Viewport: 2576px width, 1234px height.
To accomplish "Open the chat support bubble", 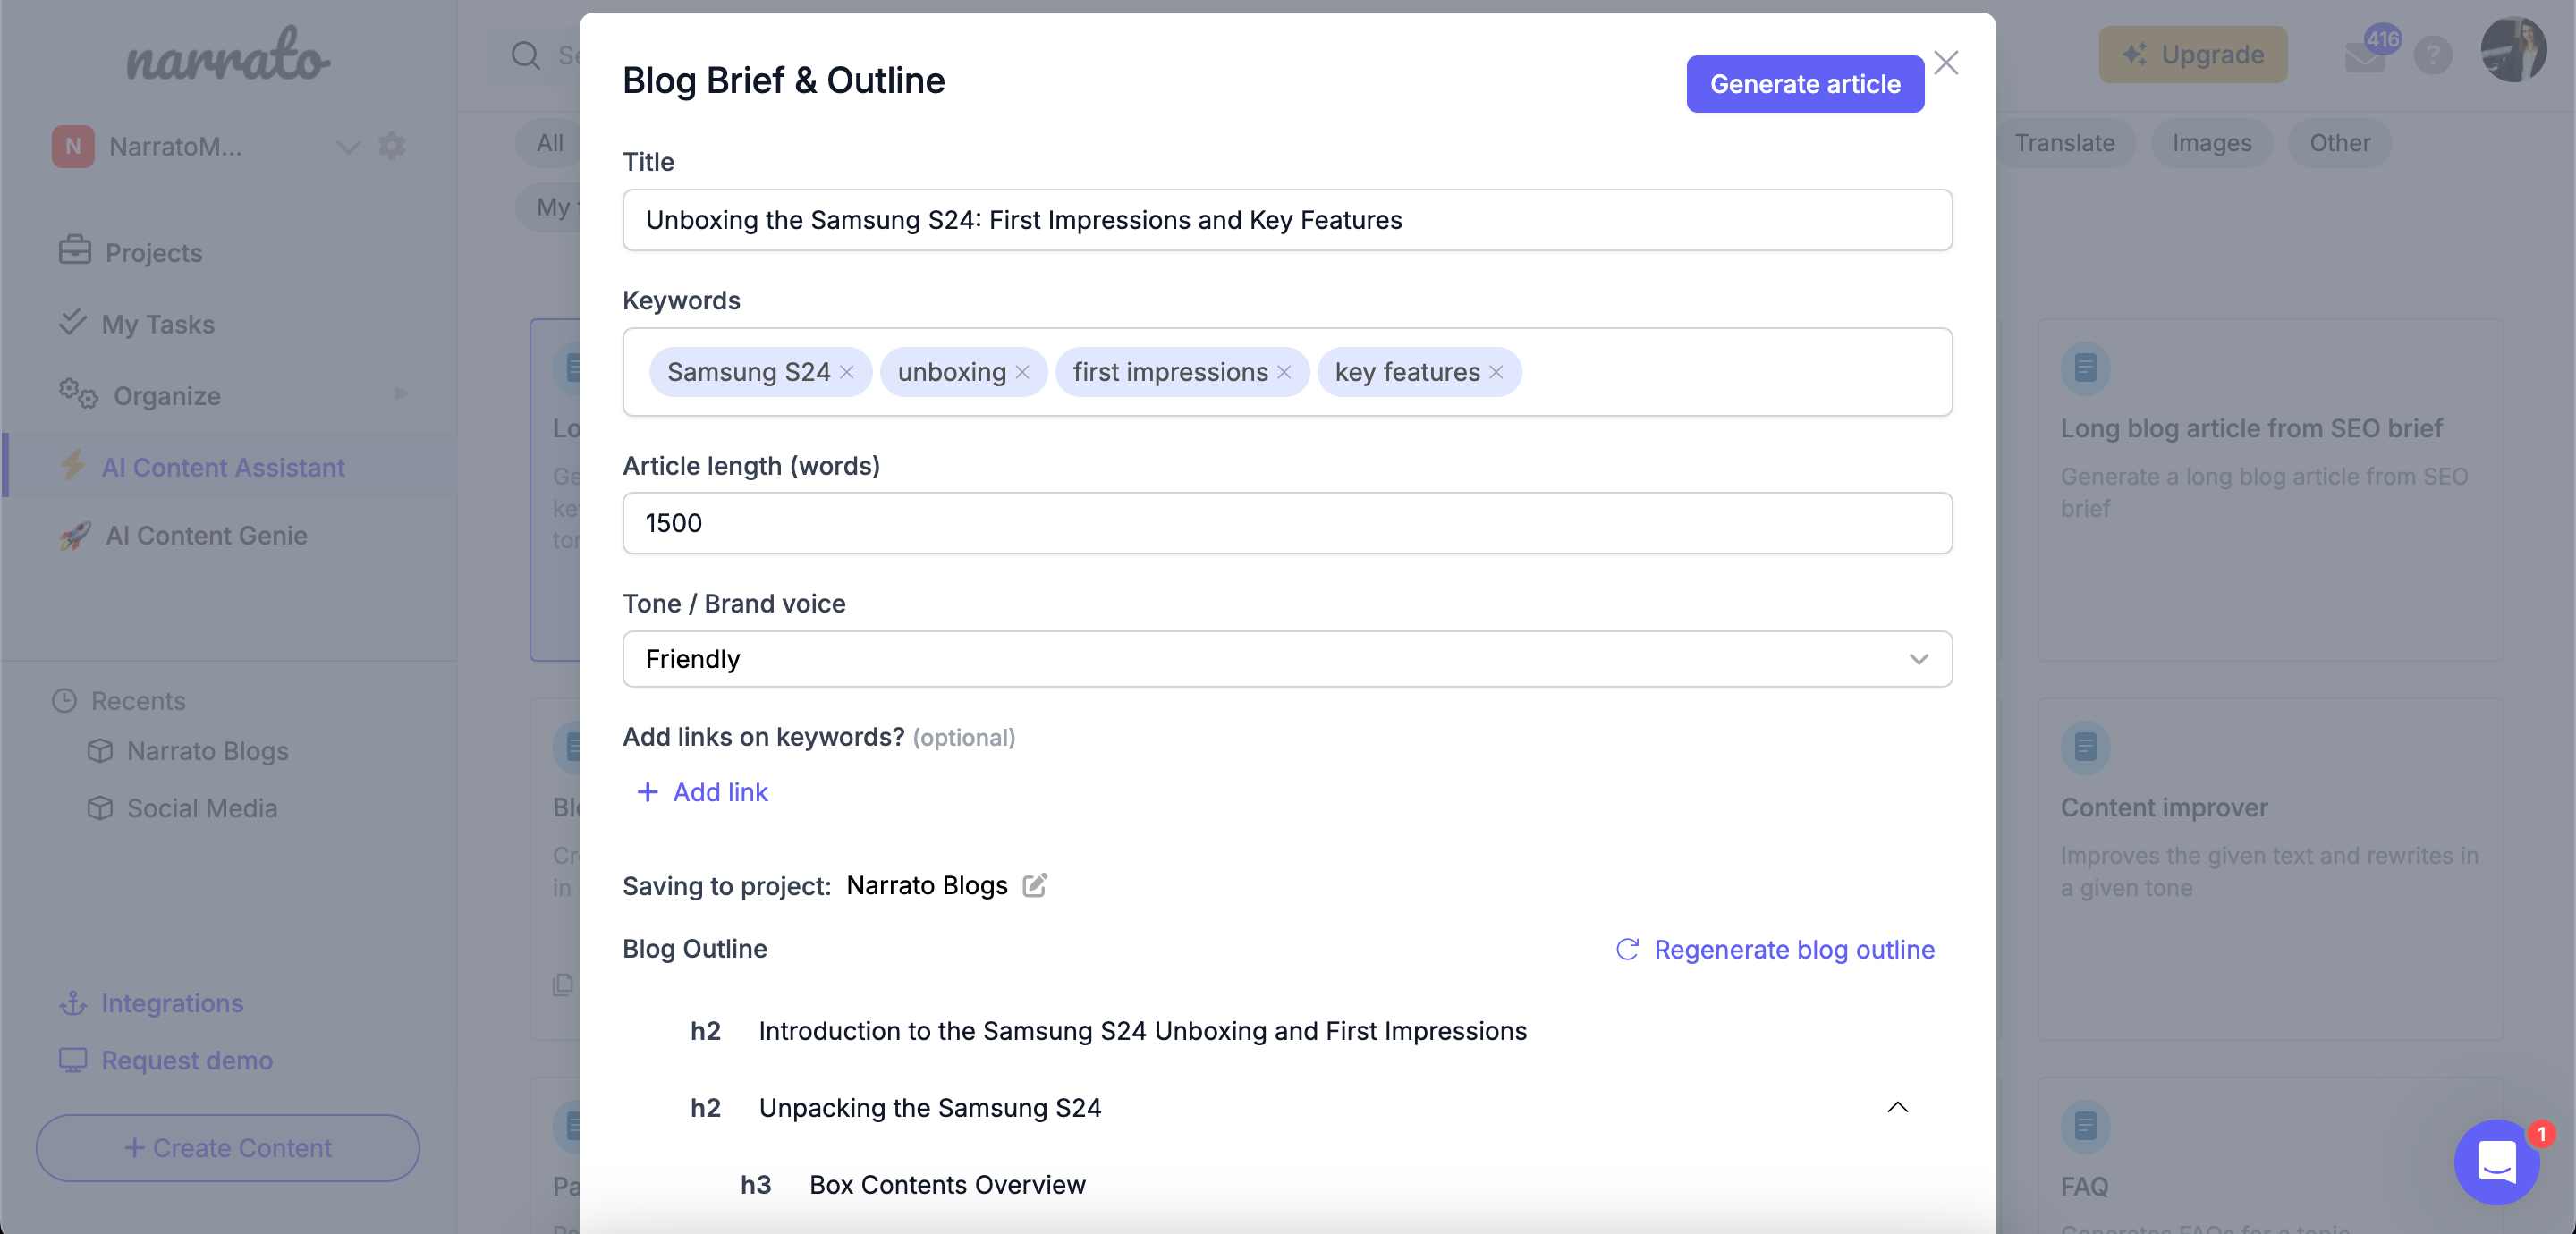I will tap(2496, 1162).
